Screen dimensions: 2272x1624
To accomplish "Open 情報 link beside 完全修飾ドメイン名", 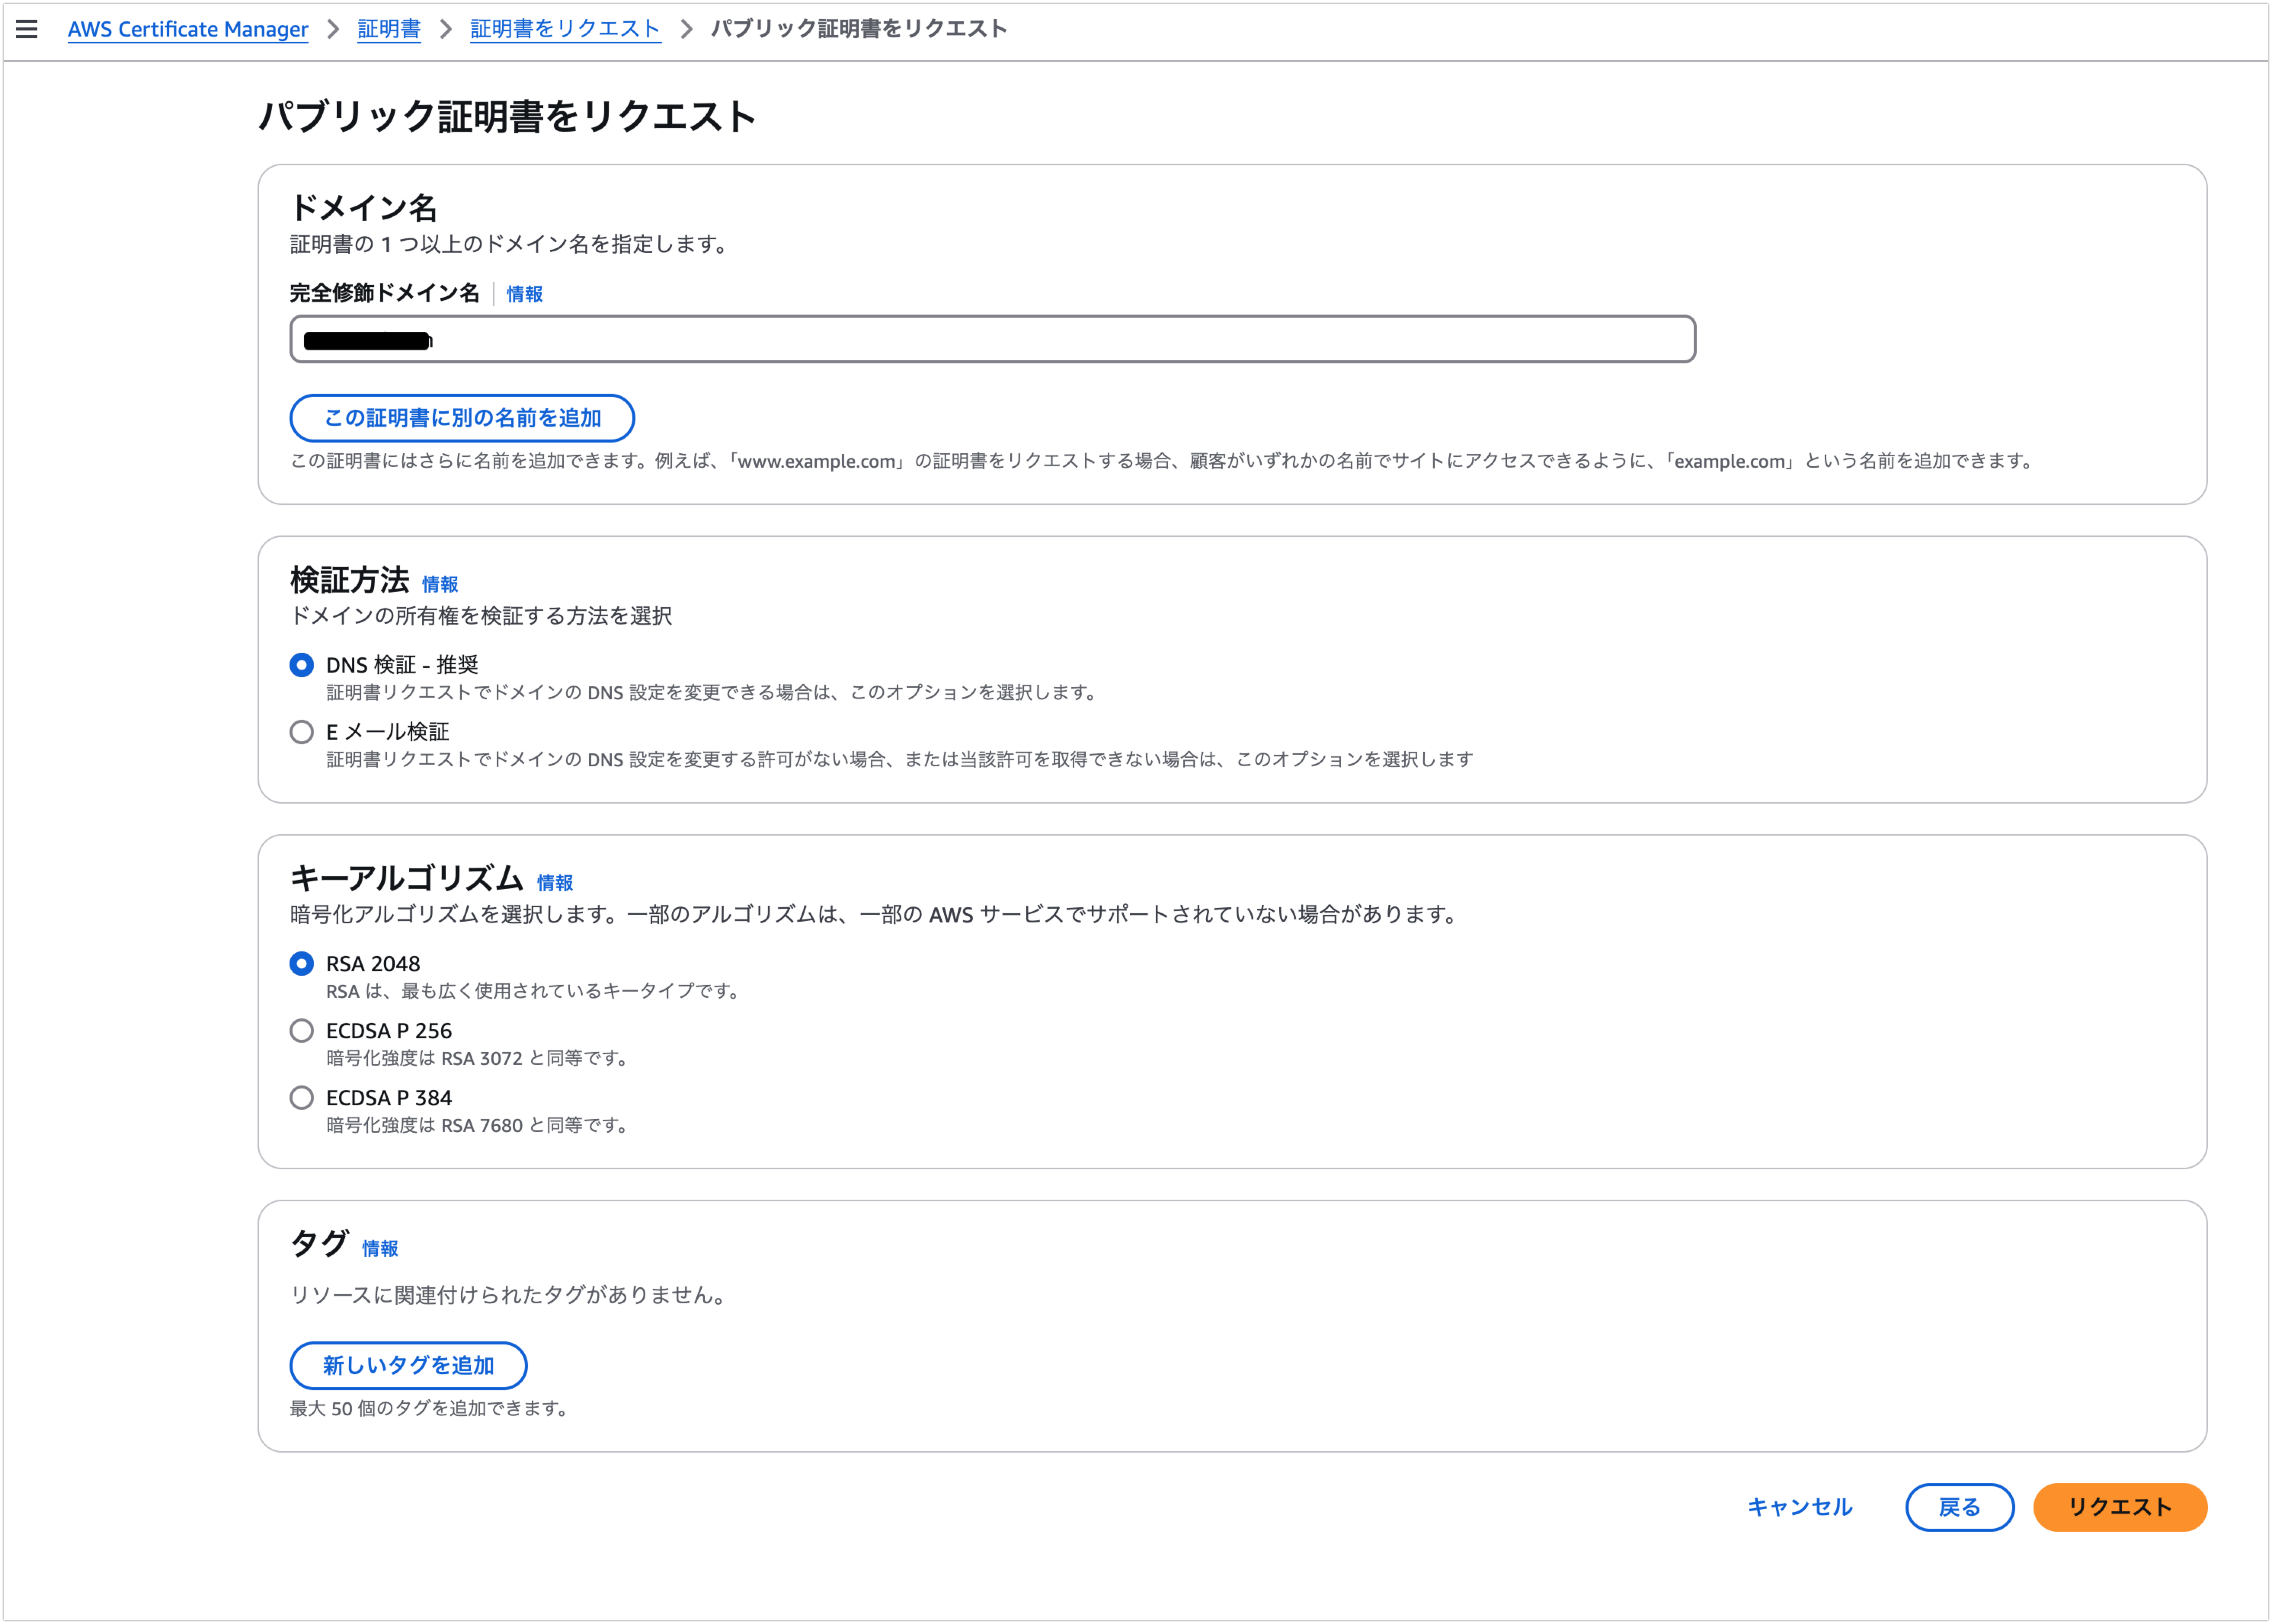I will click(x=524, y=294).
